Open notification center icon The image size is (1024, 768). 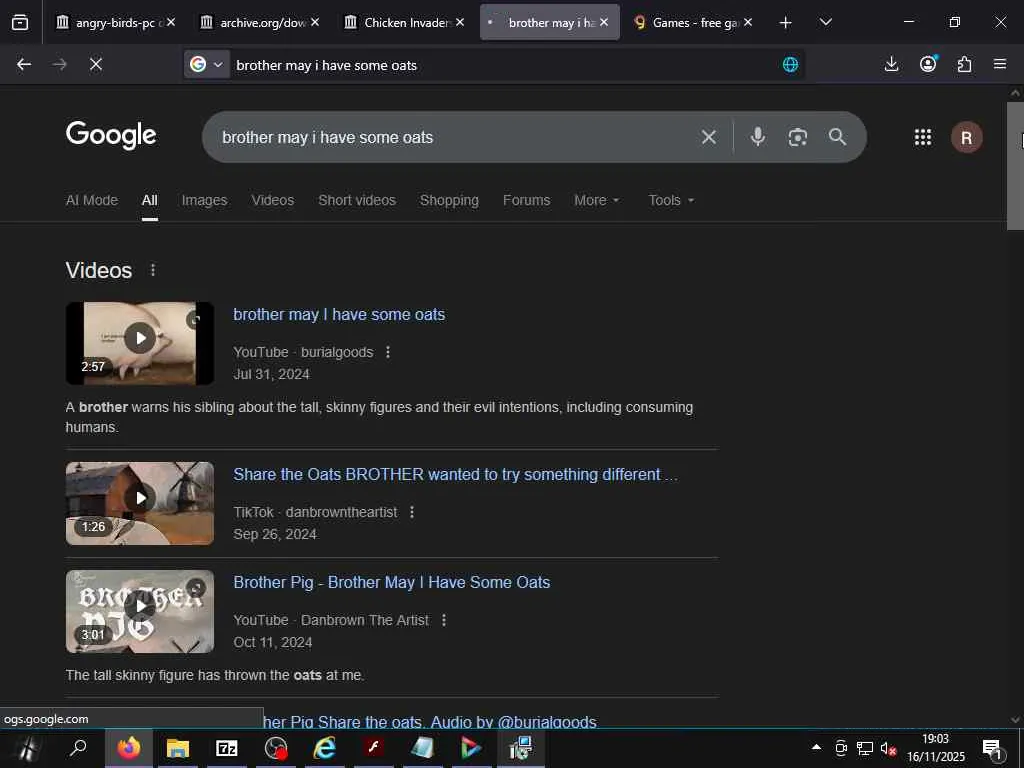(993, 748)
